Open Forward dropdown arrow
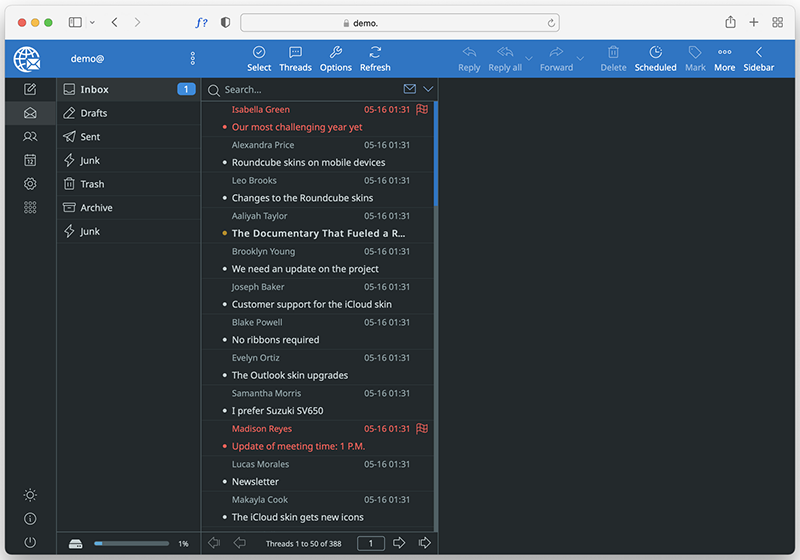 (x=580, y=58)
